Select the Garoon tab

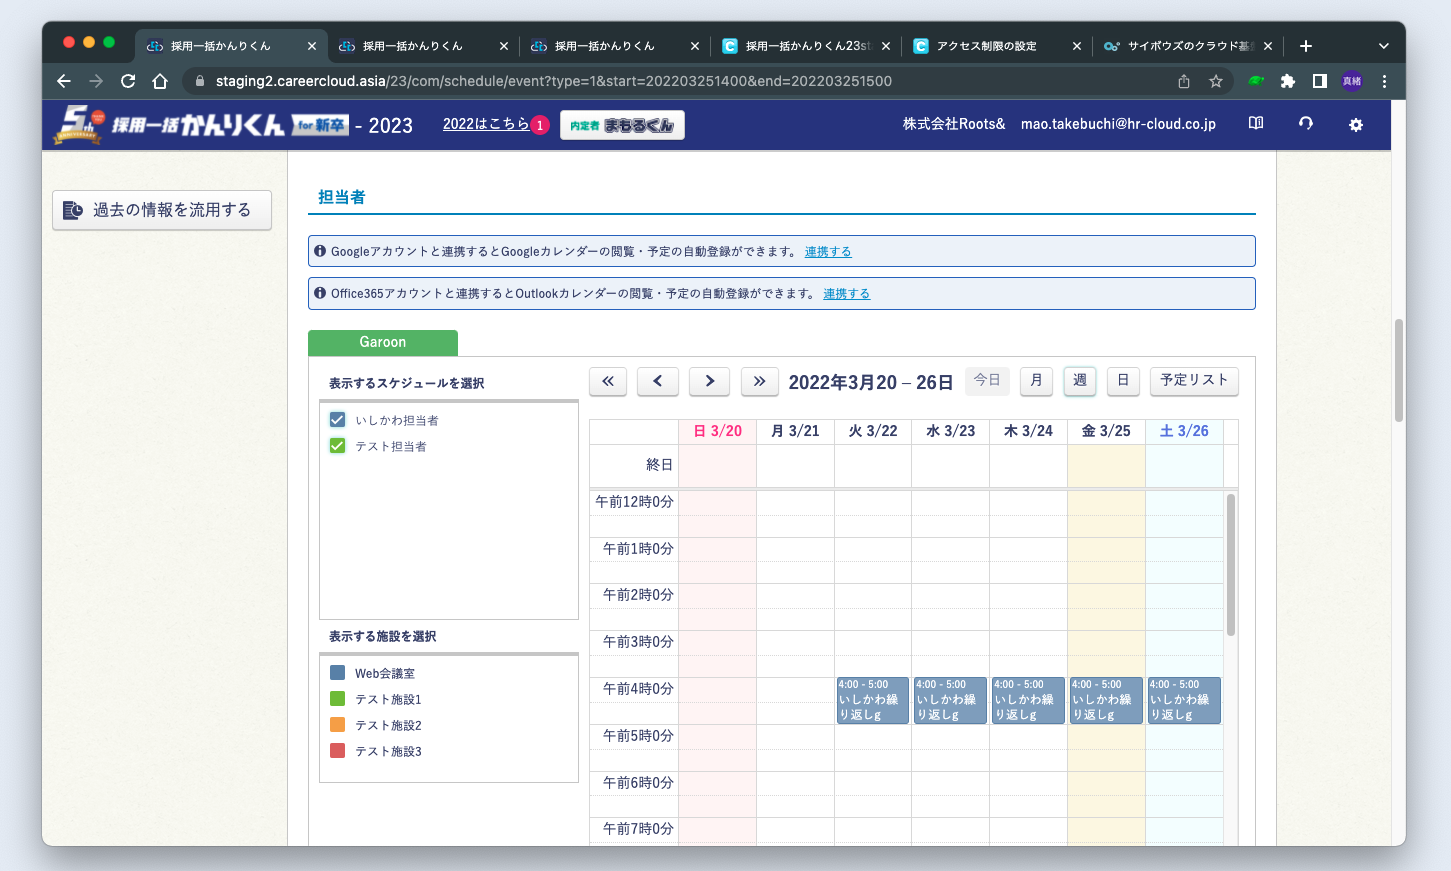[x=383, y=343]
